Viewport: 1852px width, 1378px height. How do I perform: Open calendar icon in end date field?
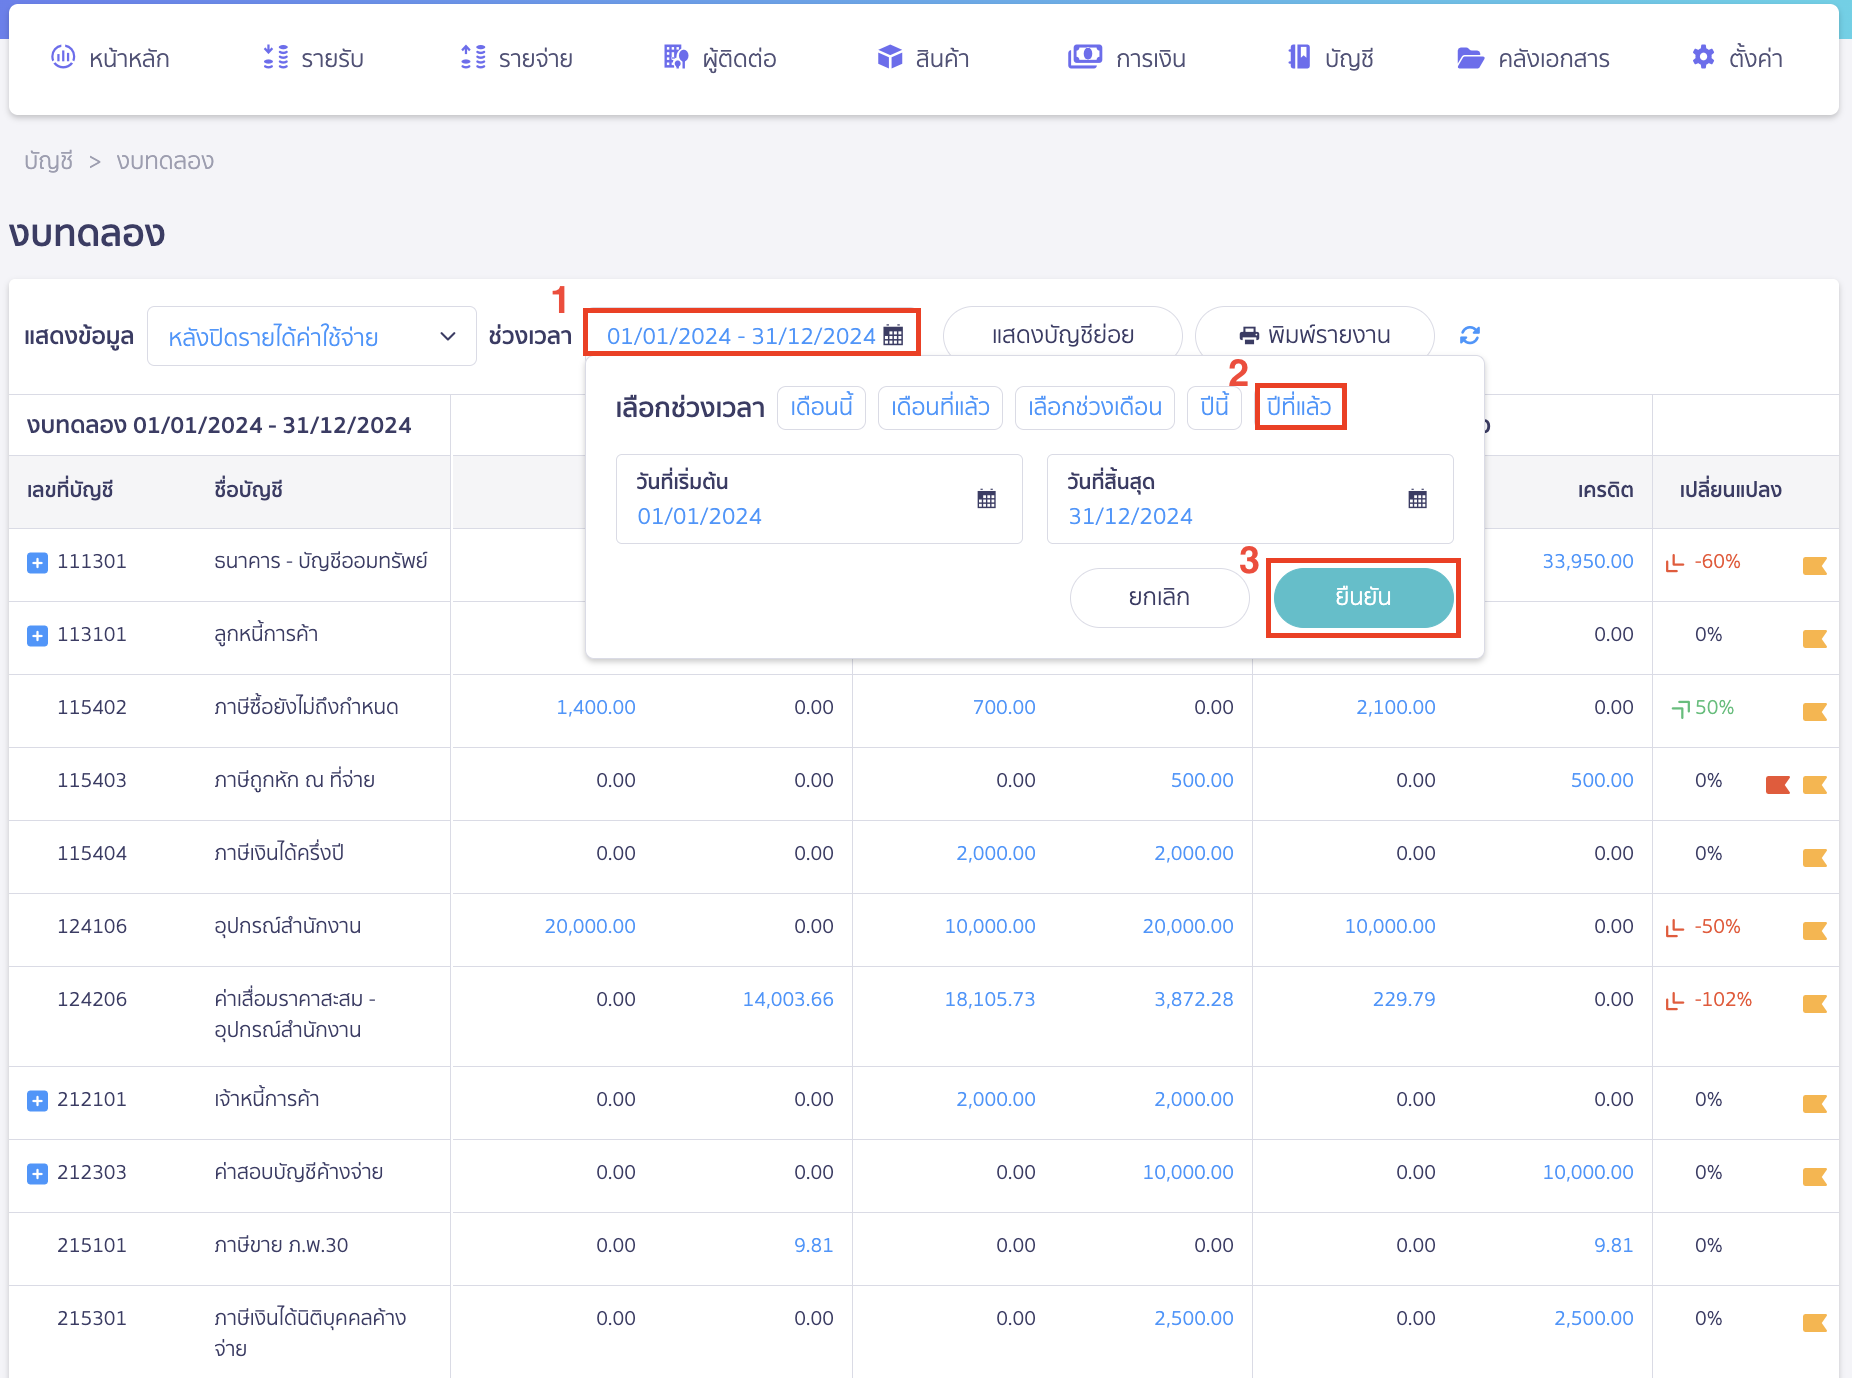[1417, 499]
